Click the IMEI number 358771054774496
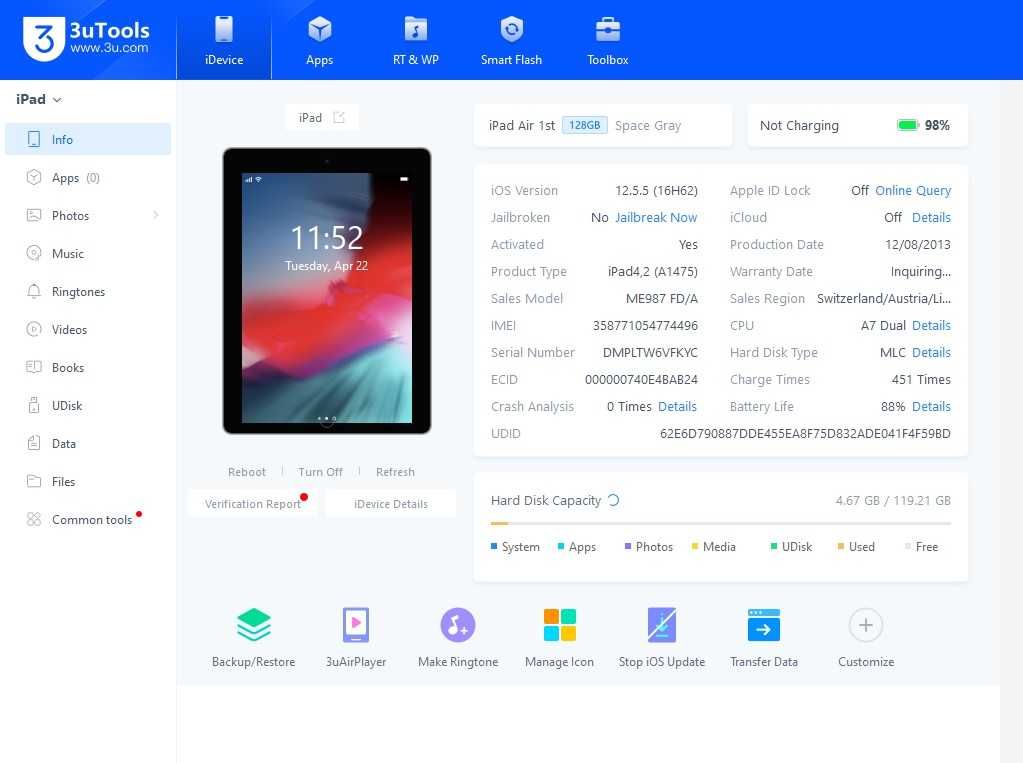The image size is (1023, 763). click(x=645, y=325)
